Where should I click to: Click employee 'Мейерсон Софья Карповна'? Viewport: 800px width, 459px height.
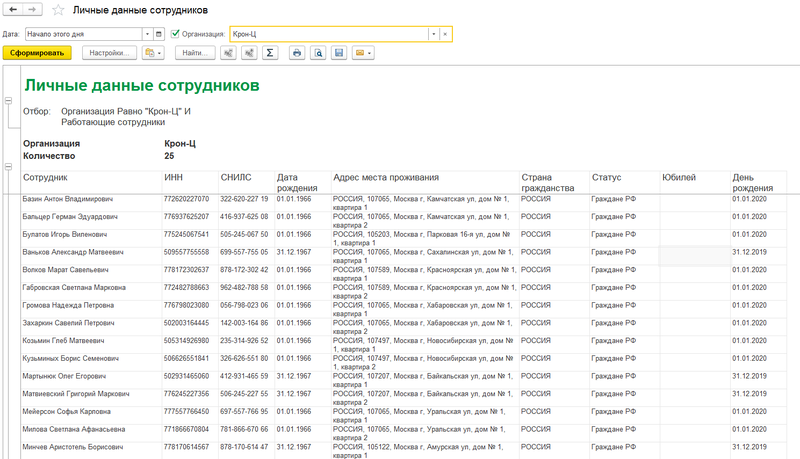66,412
